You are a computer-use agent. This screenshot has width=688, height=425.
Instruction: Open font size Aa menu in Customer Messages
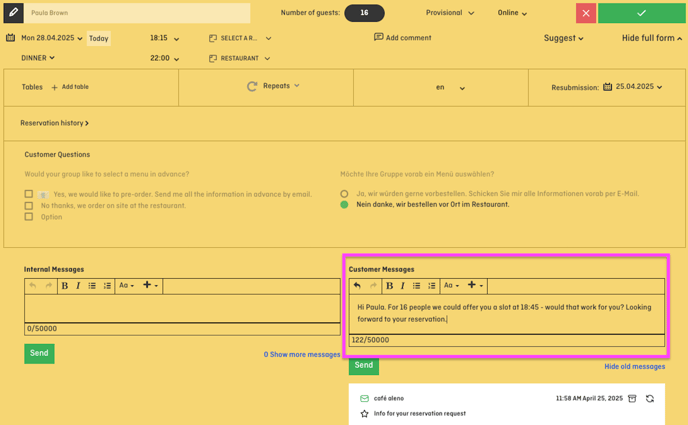click(x=451, y=286)
